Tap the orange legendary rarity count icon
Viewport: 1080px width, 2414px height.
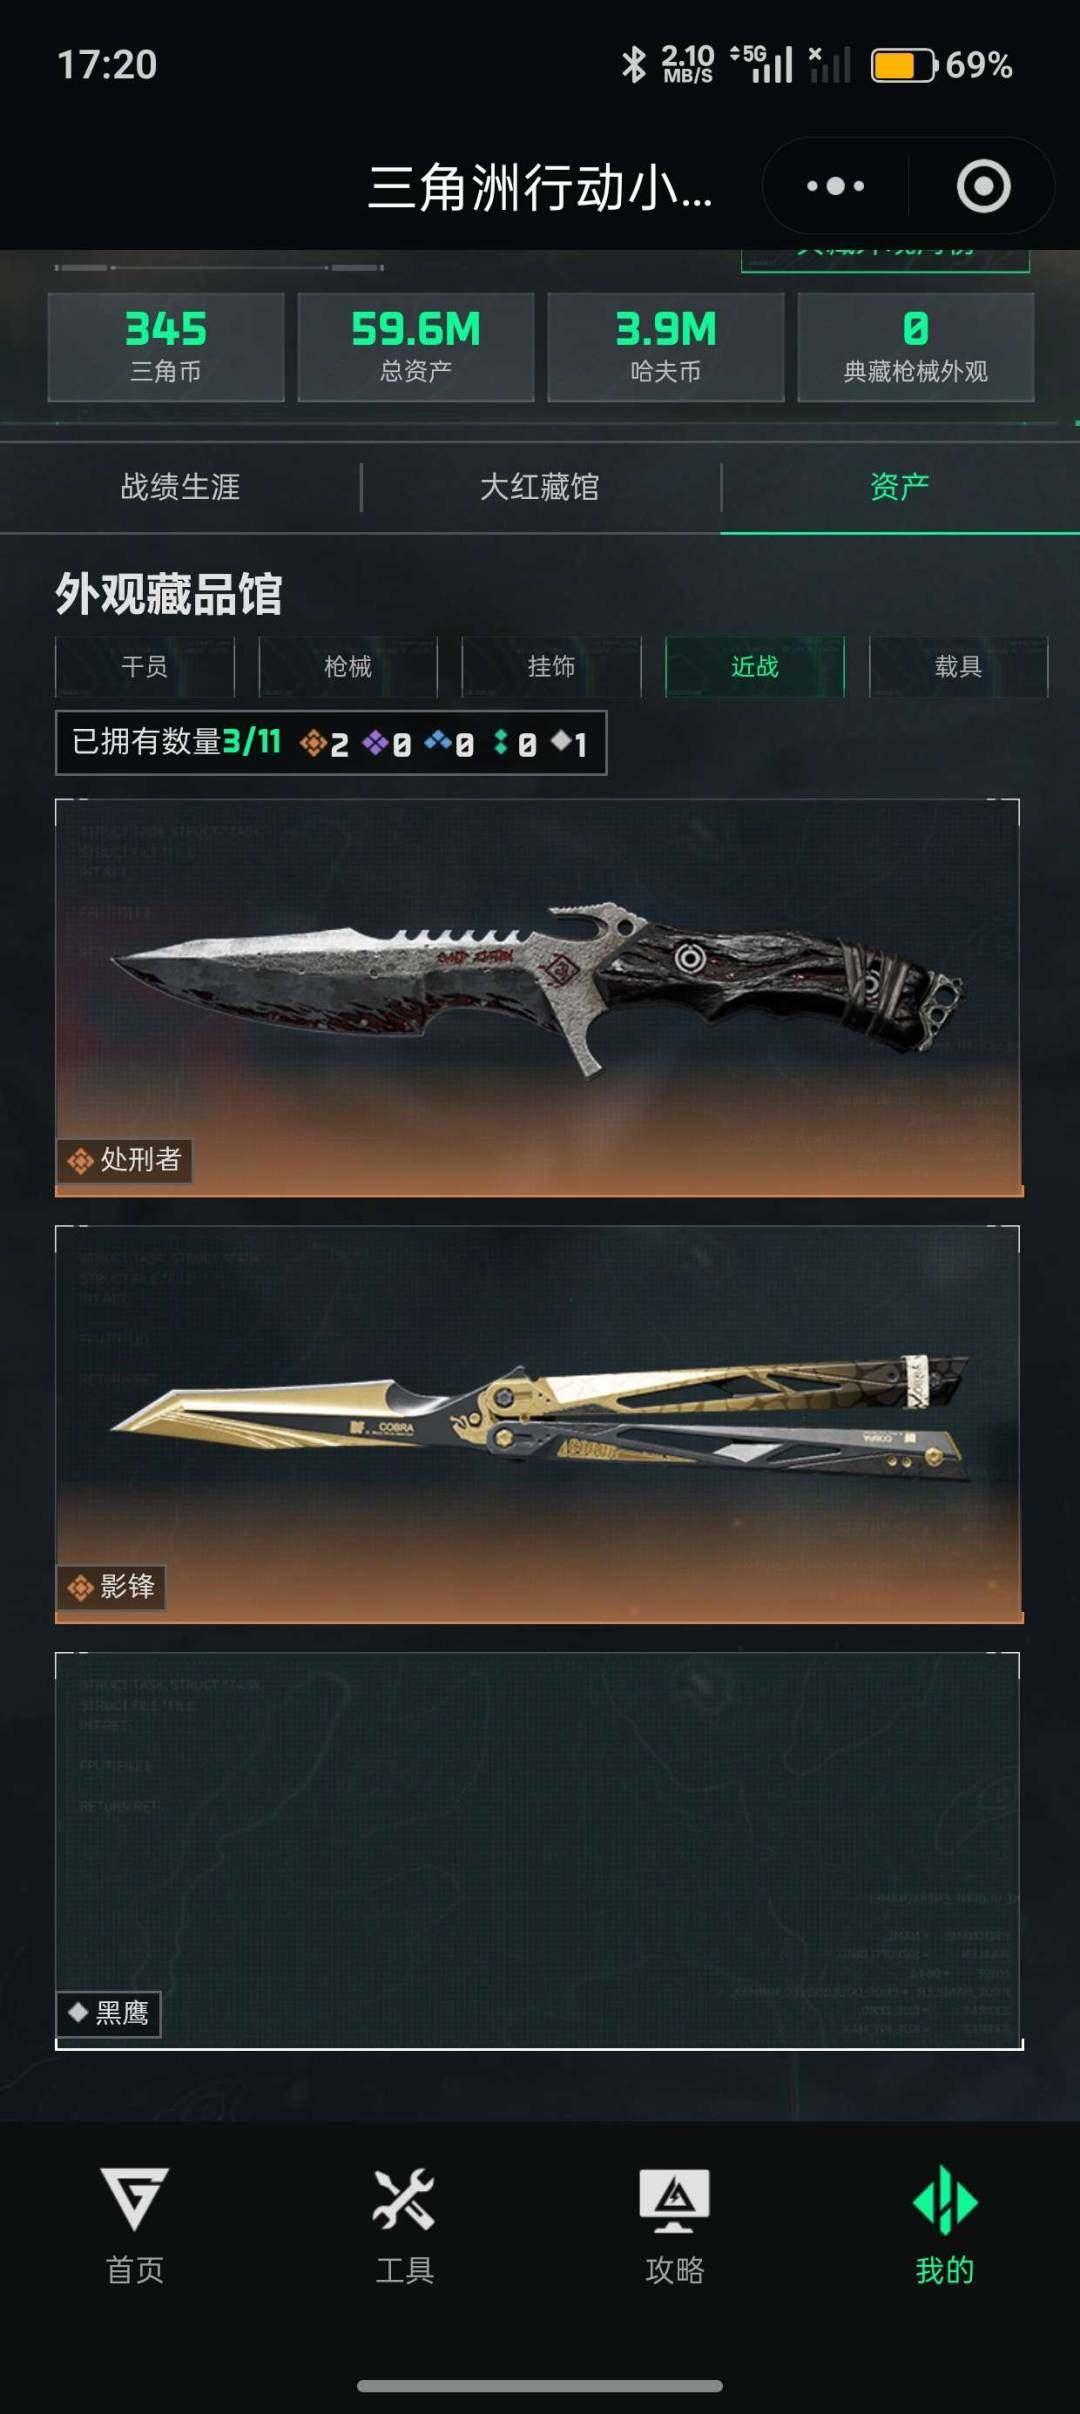[313, 743]
